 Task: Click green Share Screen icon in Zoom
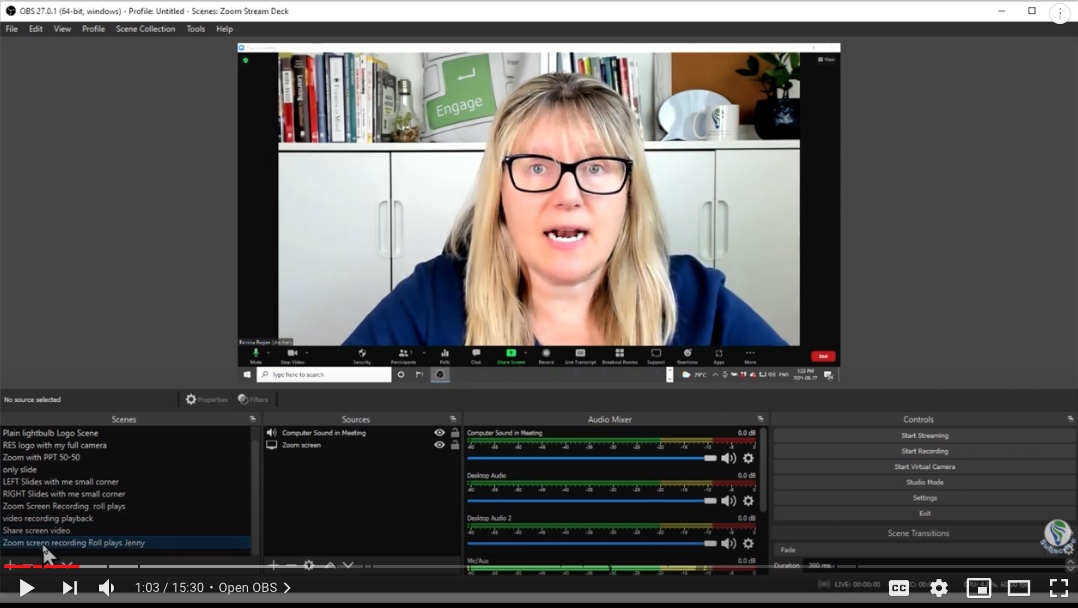511,354
